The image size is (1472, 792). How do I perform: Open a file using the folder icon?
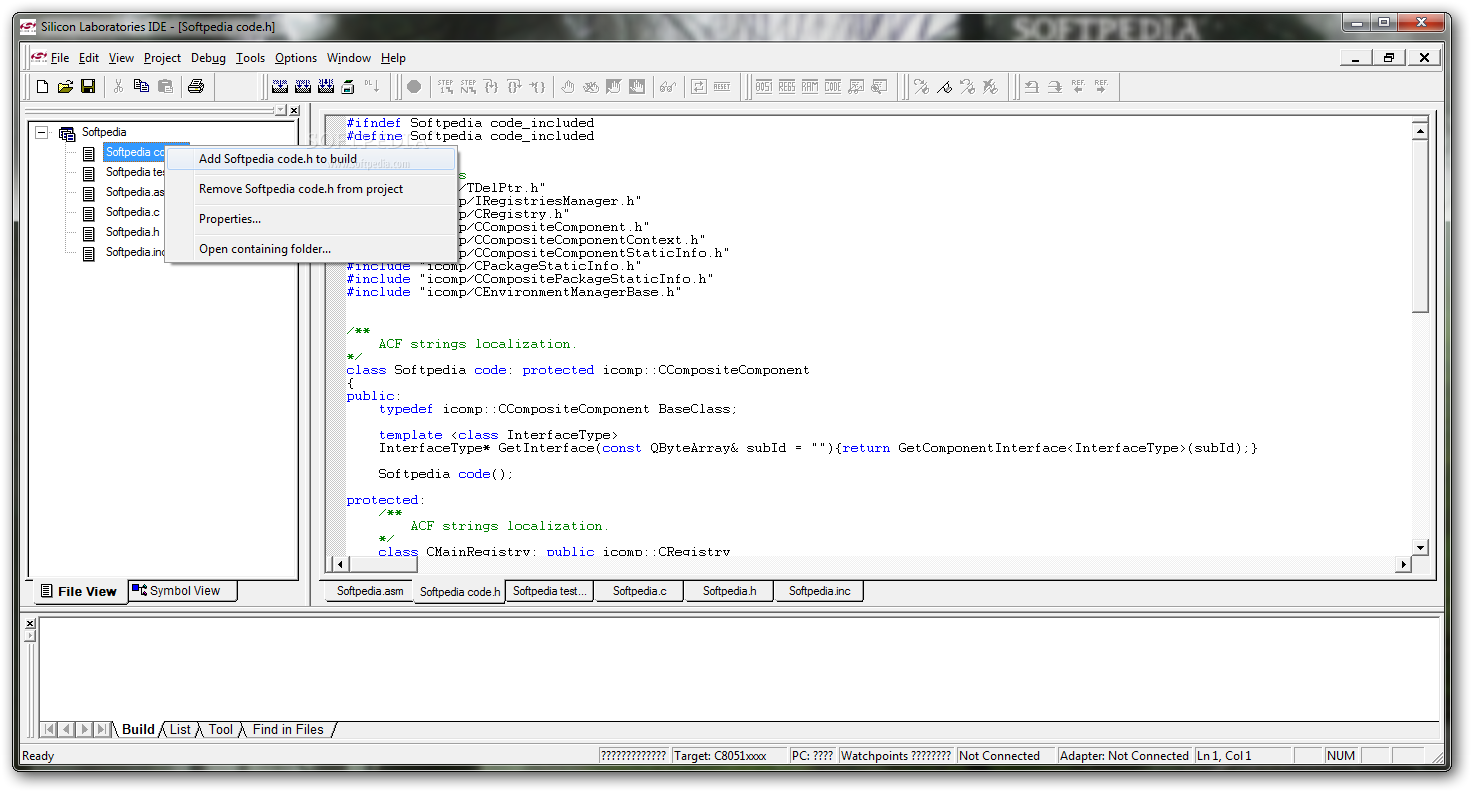point(65,87)
